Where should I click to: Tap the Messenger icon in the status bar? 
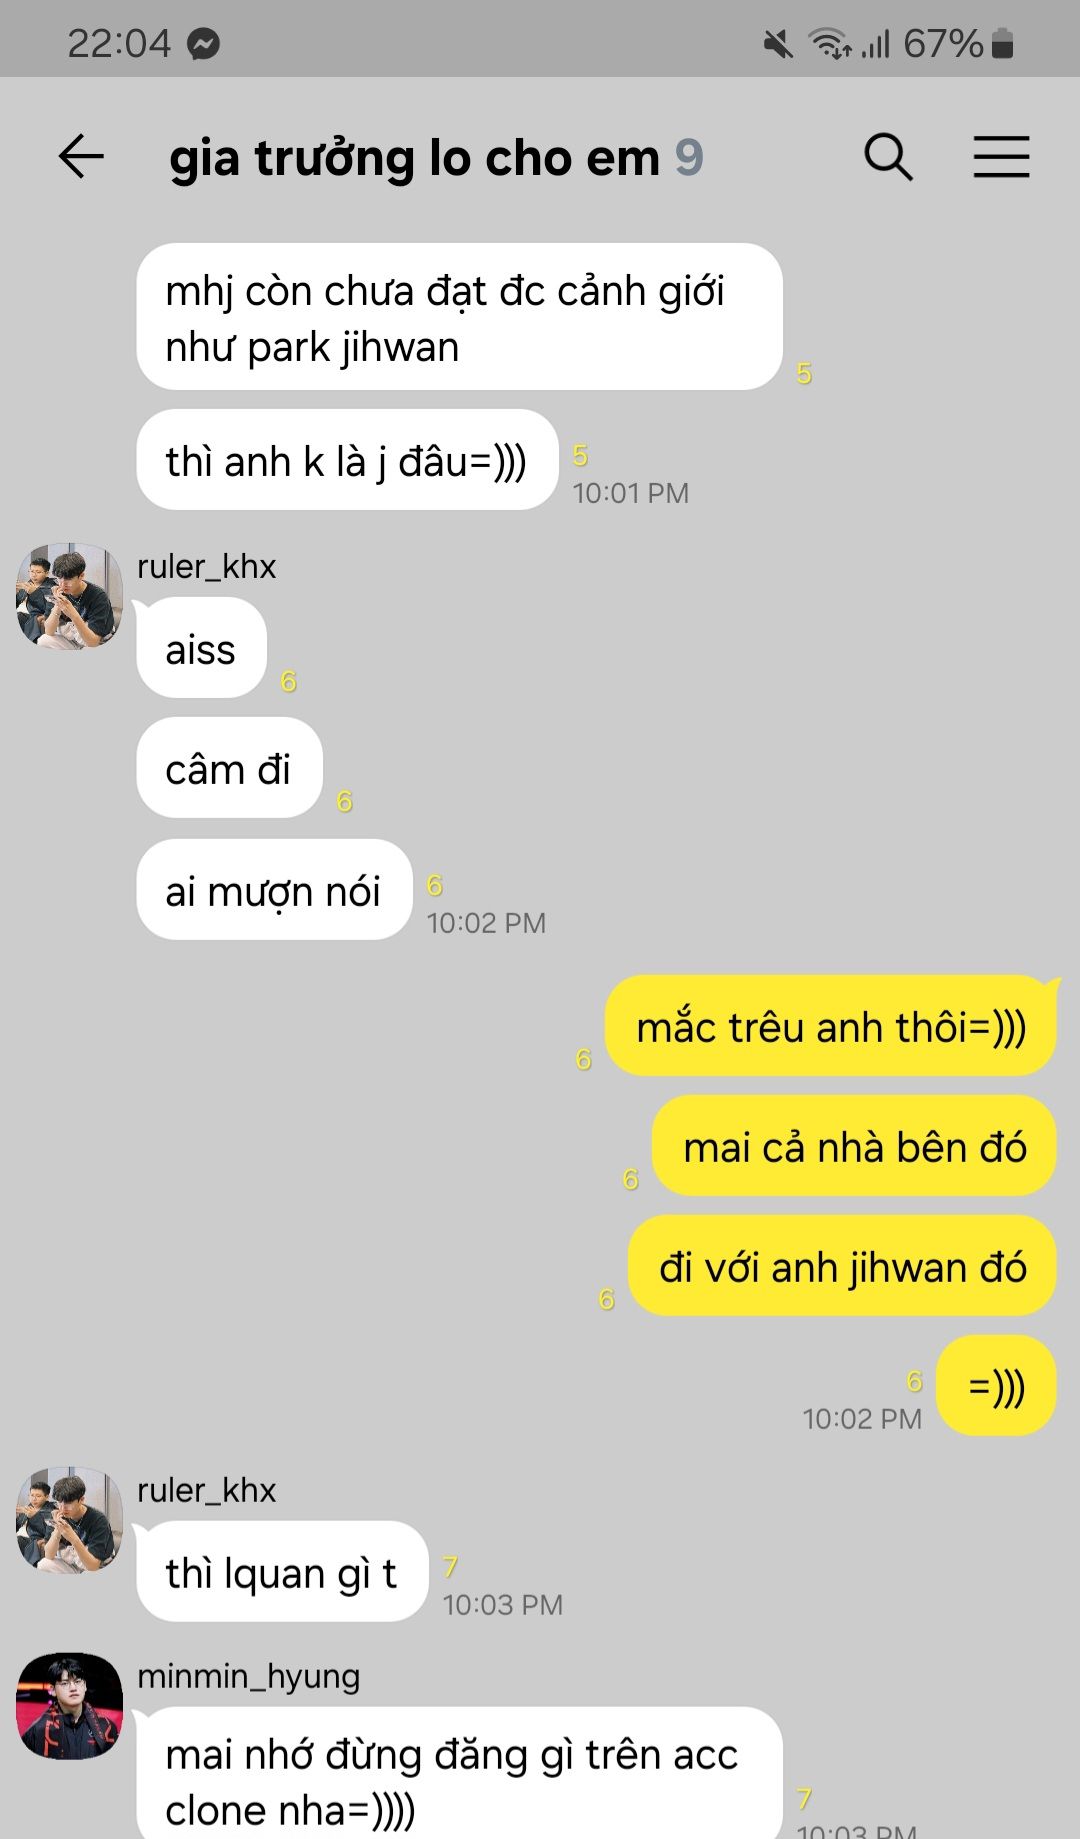204,44
